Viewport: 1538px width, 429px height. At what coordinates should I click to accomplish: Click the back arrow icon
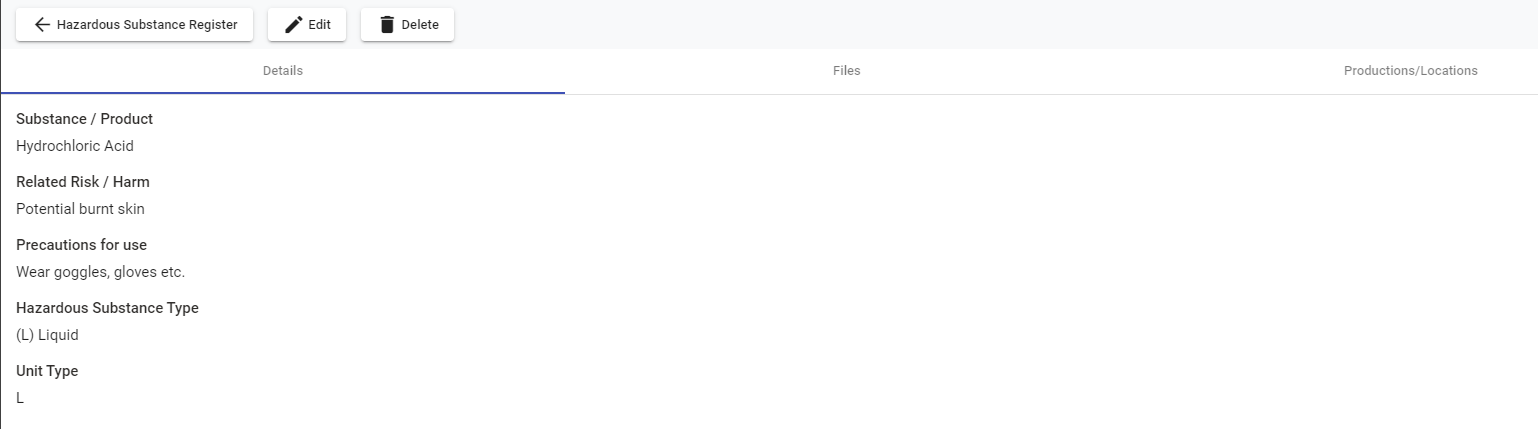click(42, 25)
